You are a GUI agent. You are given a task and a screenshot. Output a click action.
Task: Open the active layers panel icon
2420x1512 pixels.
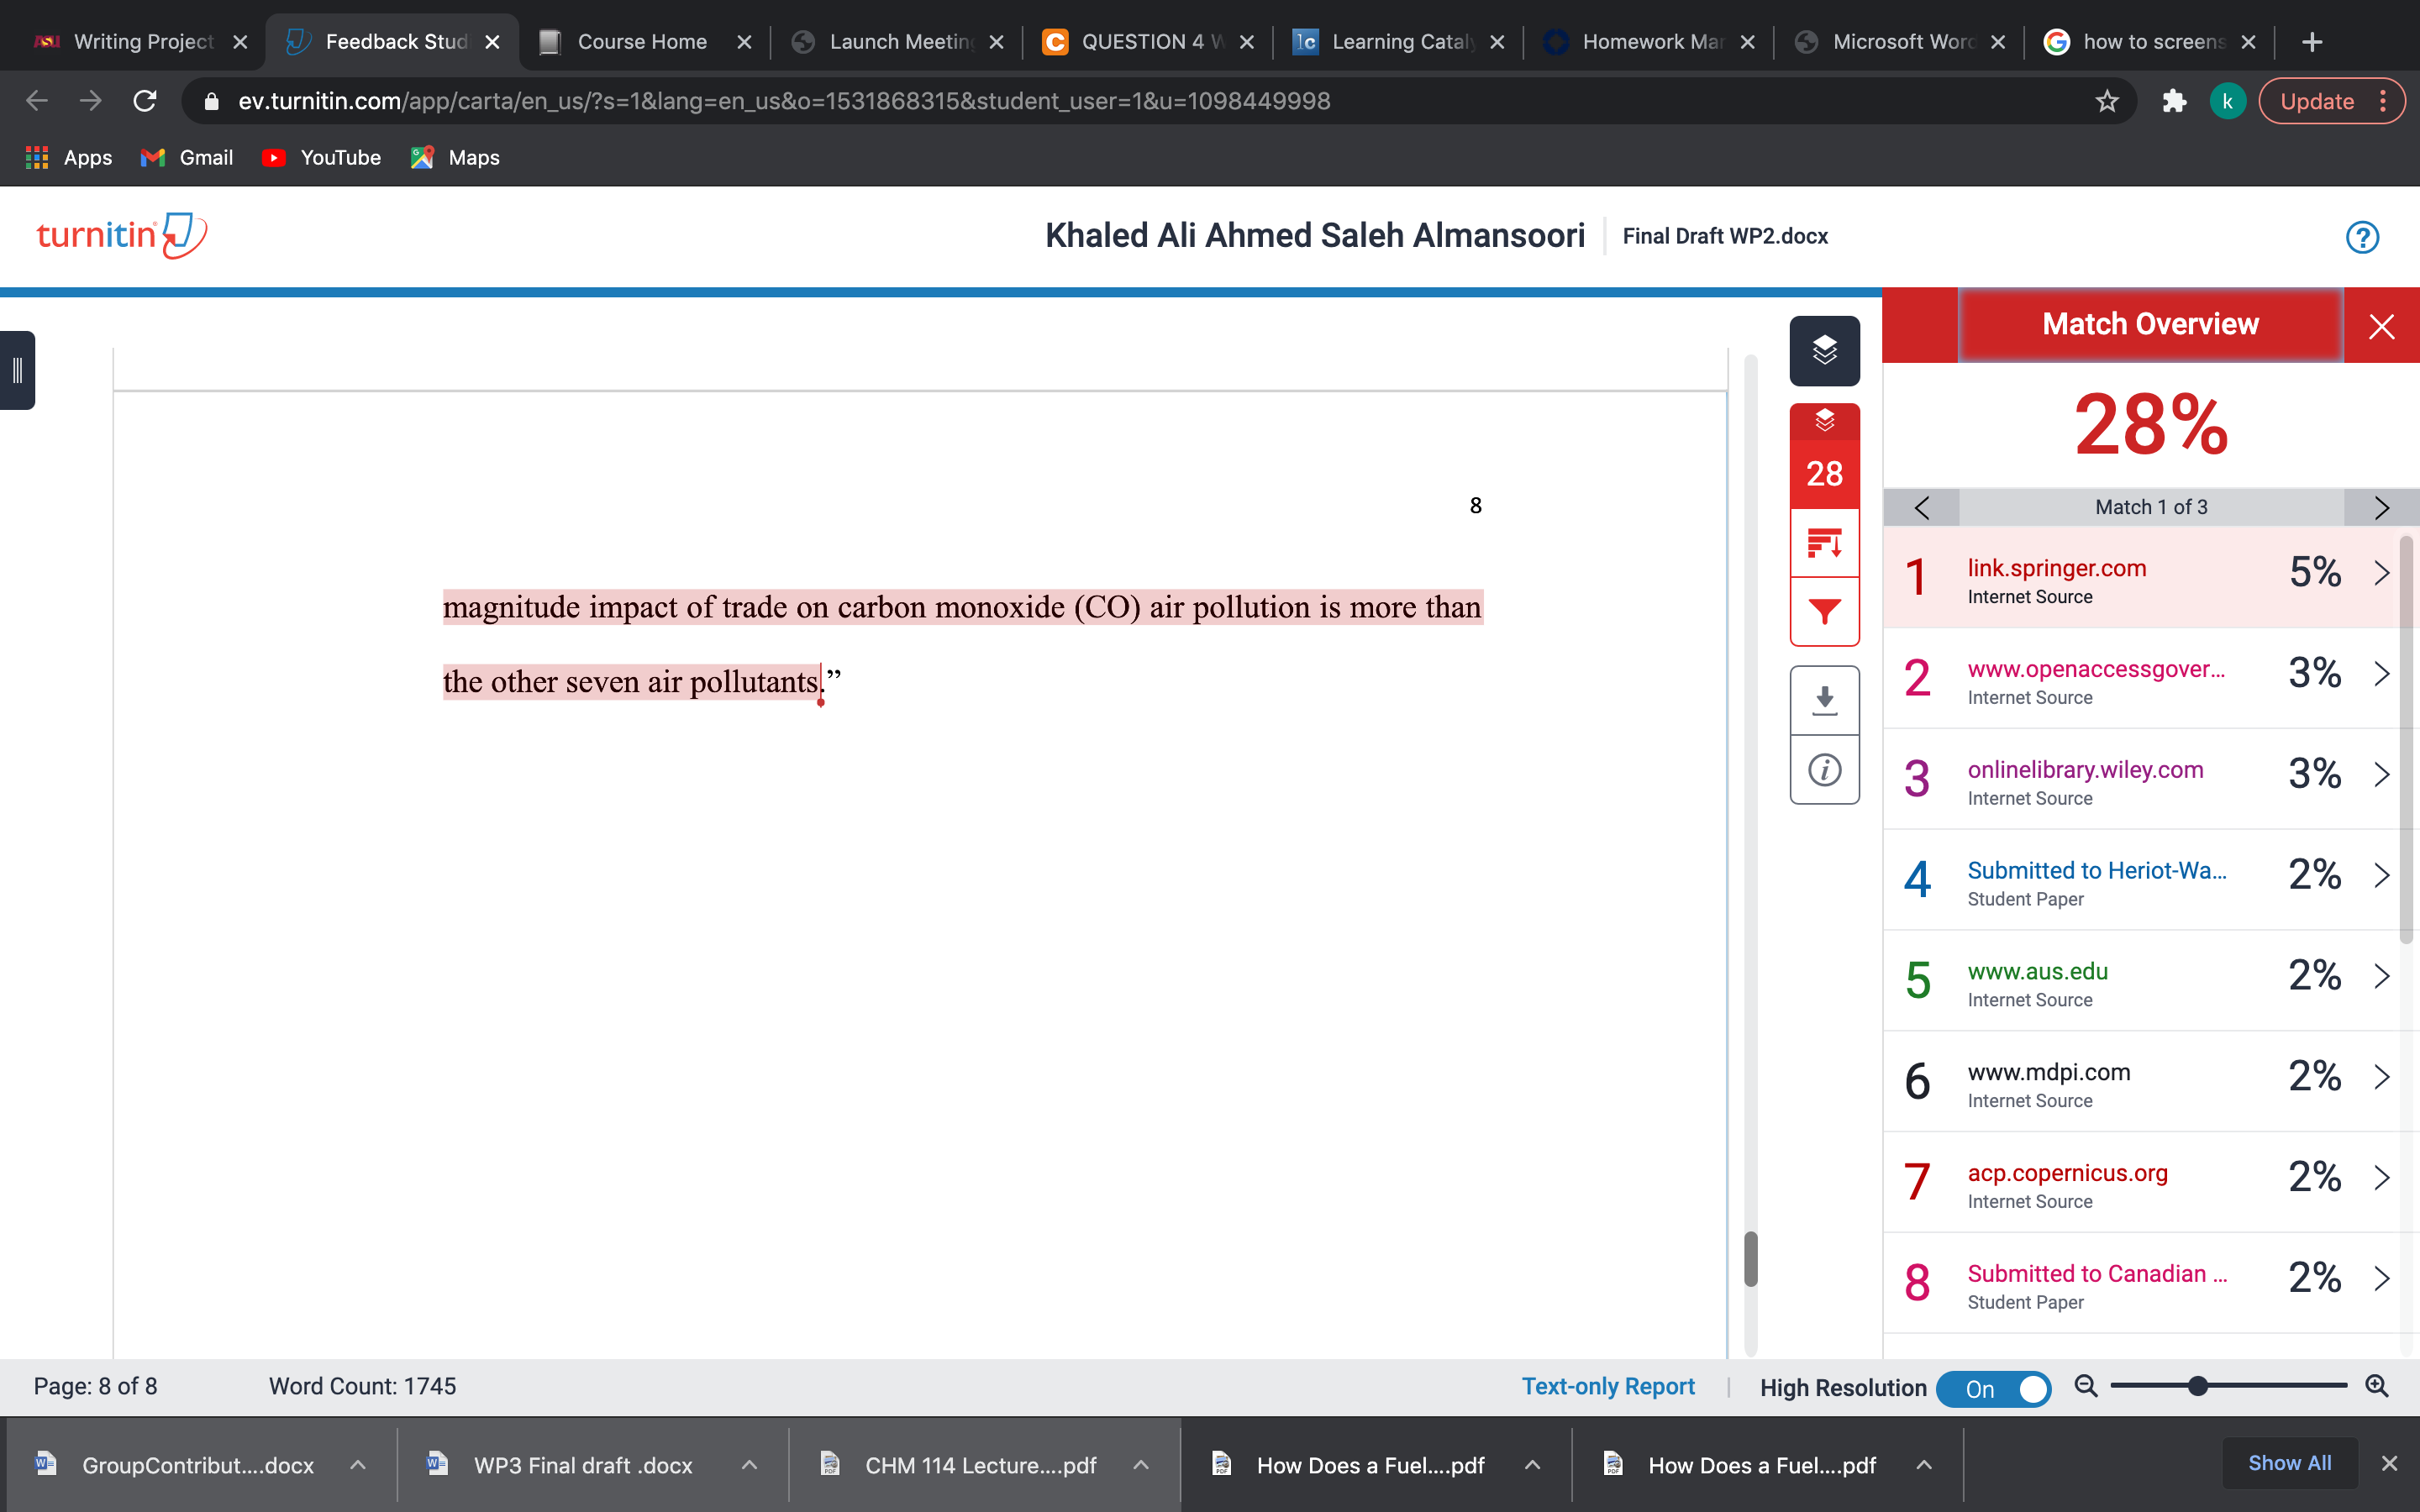point(1824,351)
